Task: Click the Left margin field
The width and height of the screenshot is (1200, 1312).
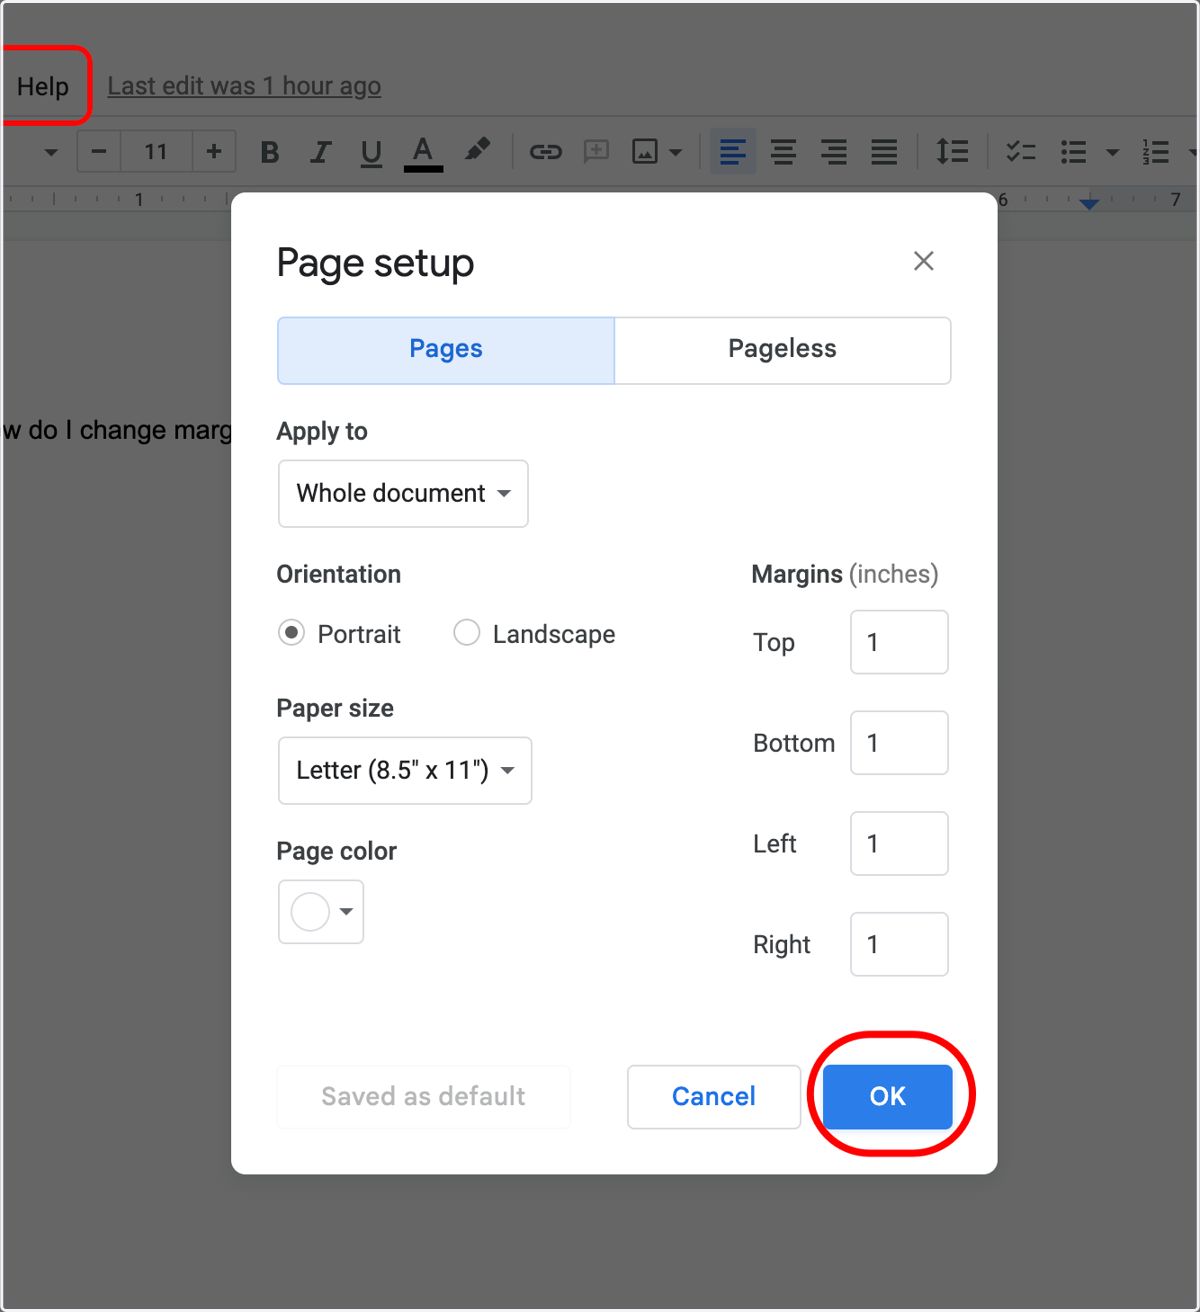Action: tap(899, 843)
